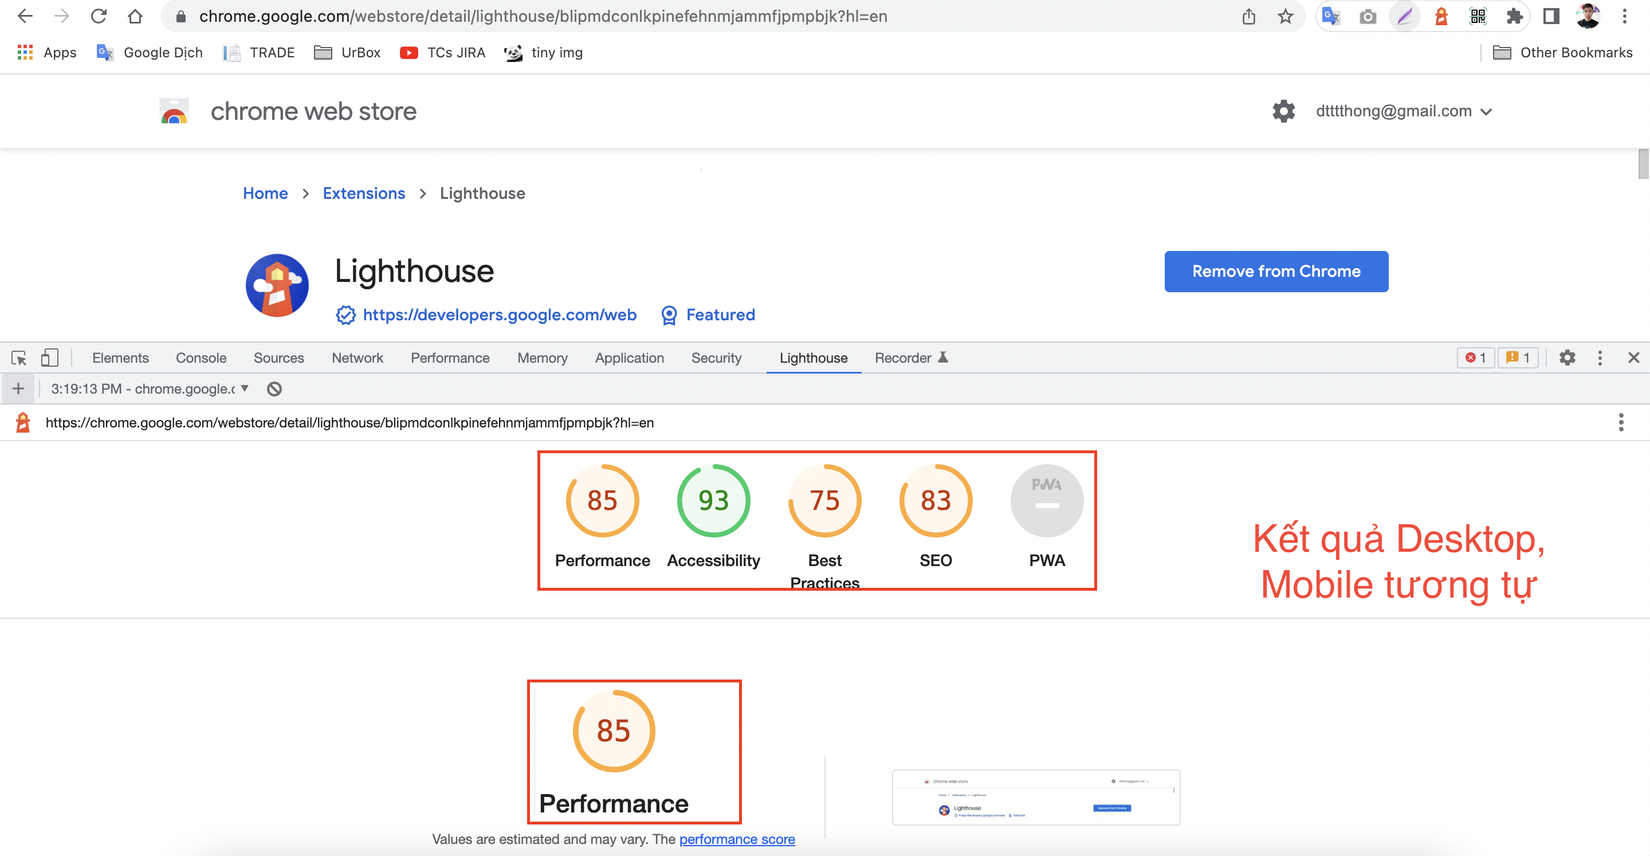Click the DevTools settings gear

1567,358
